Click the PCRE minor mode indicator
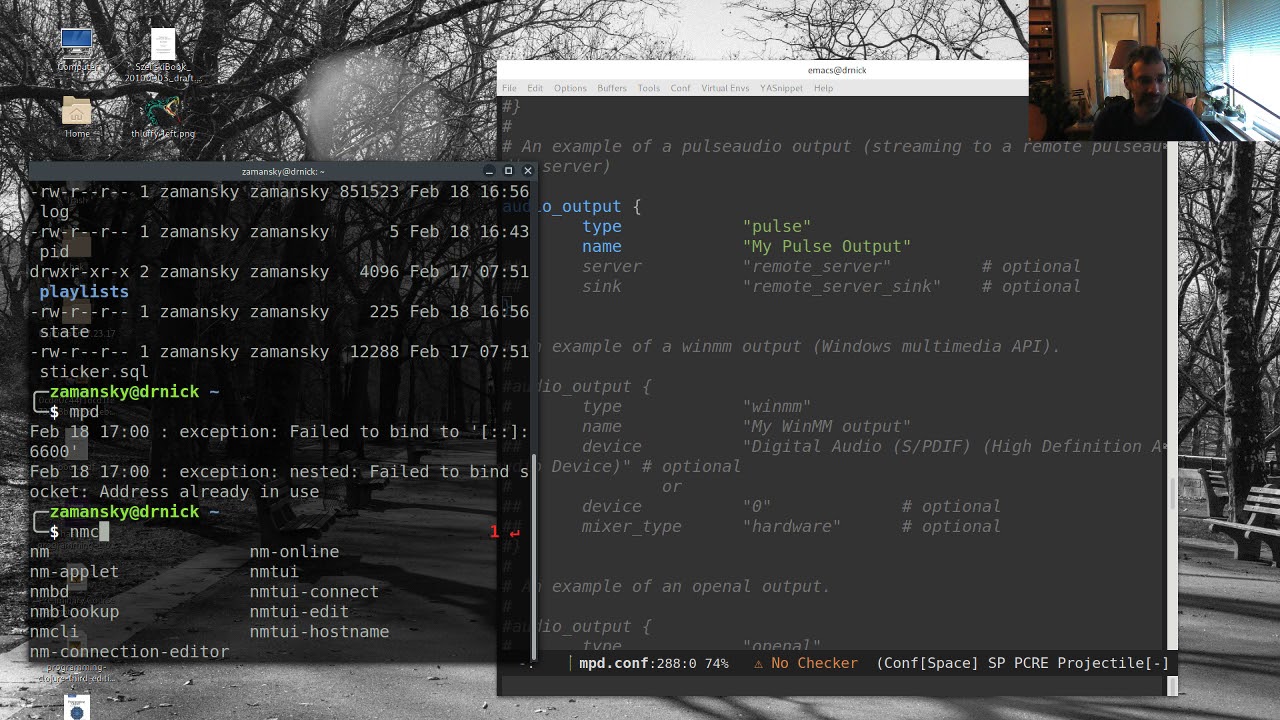 pyautogui.click(x=1031, y=663)
